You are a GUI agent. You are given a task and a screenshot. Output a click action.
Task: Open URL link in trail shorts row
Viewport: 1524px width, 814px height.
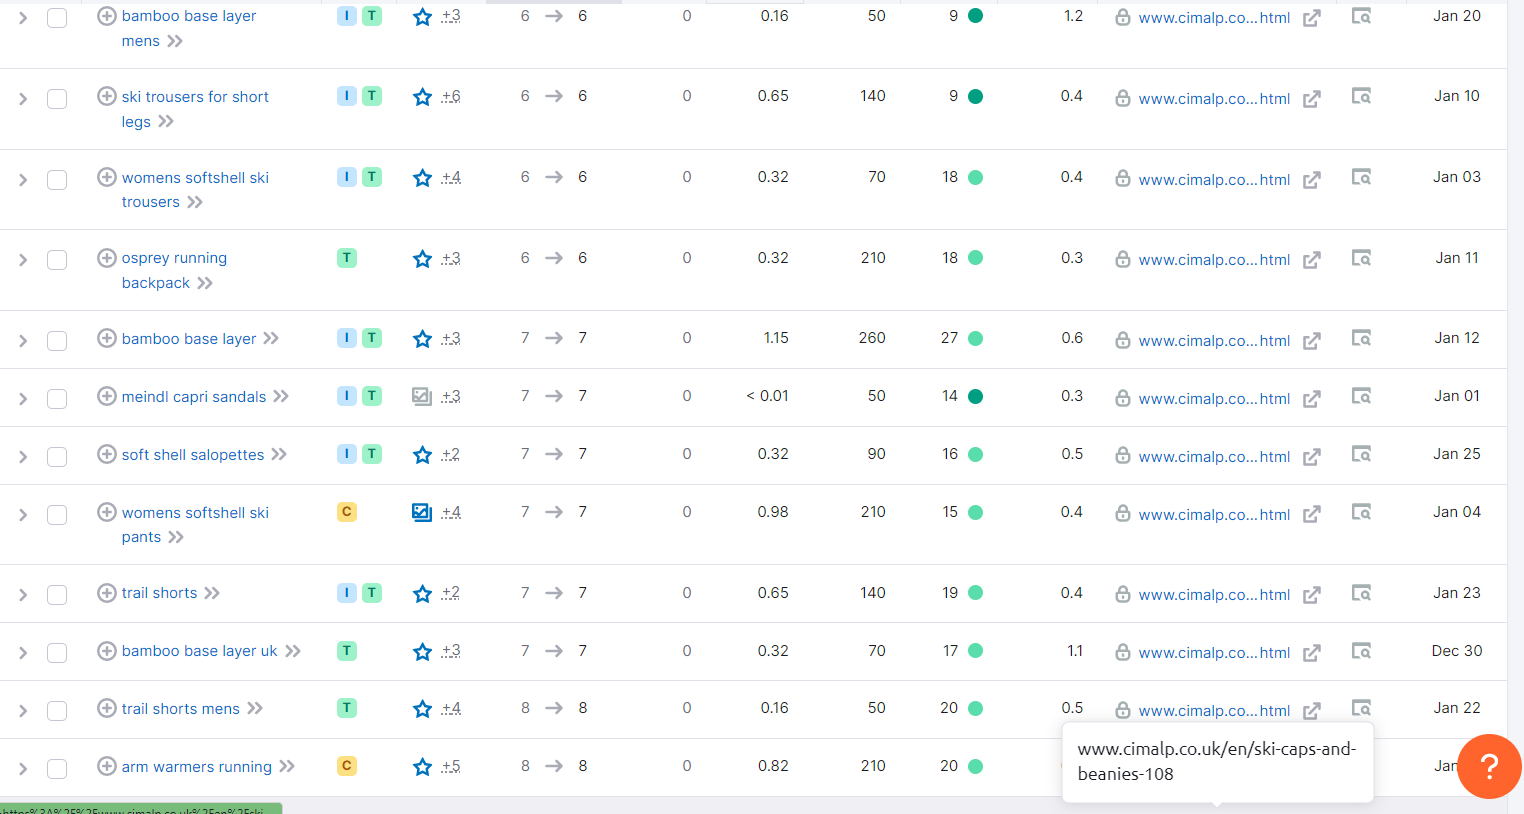tap(1214, 595)
